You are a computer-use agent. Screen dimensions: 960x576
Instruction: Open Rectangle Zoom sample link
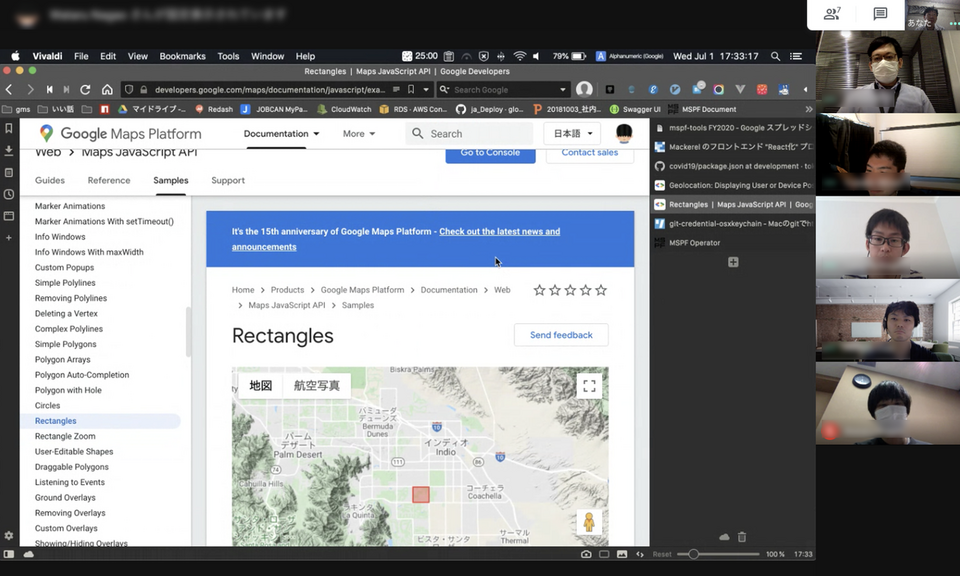65,436
